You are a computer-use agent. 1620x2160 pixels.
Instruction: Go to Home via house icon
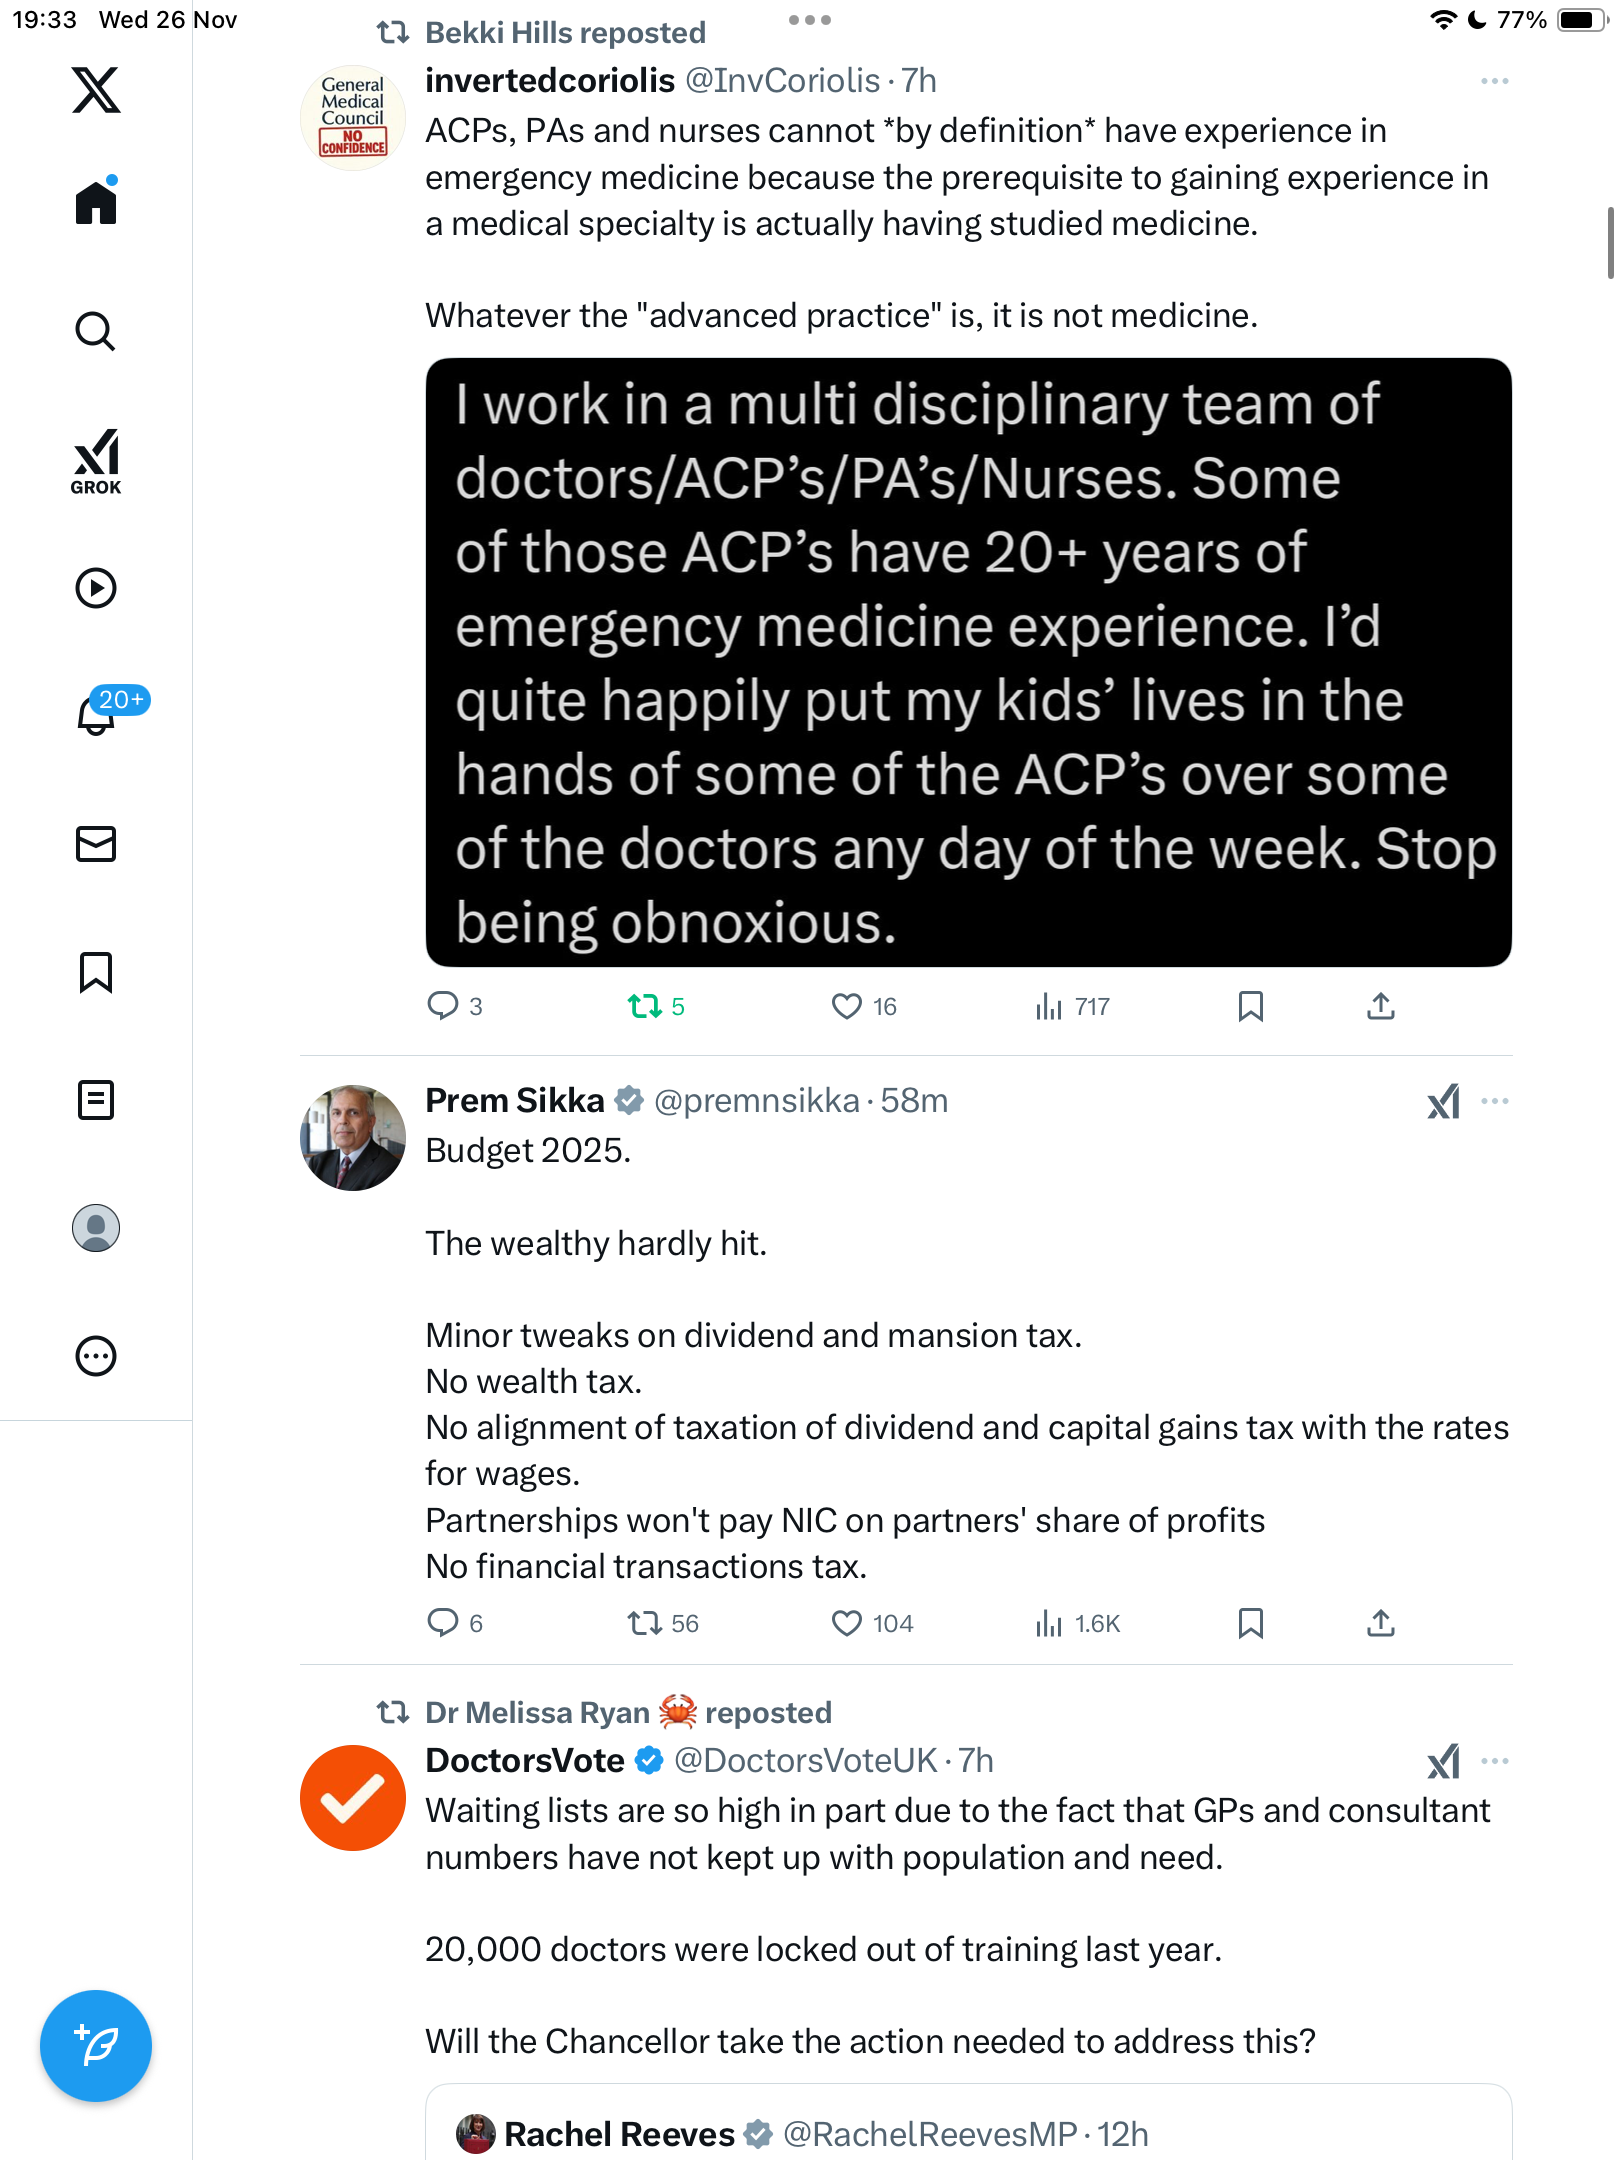click(x=96, y=203)
